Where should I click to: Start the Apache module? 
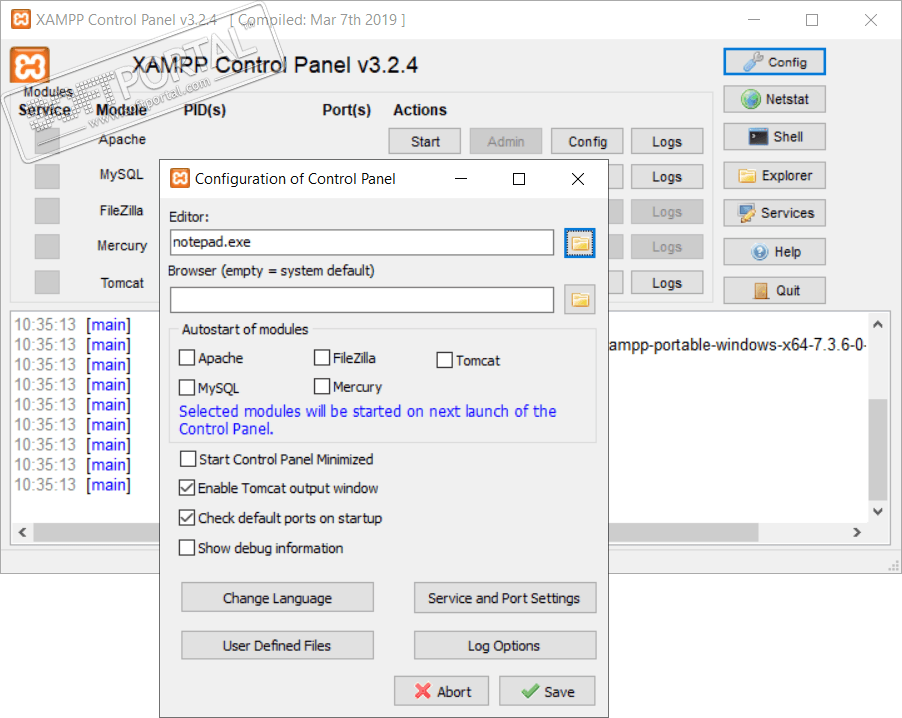(425, 141)
